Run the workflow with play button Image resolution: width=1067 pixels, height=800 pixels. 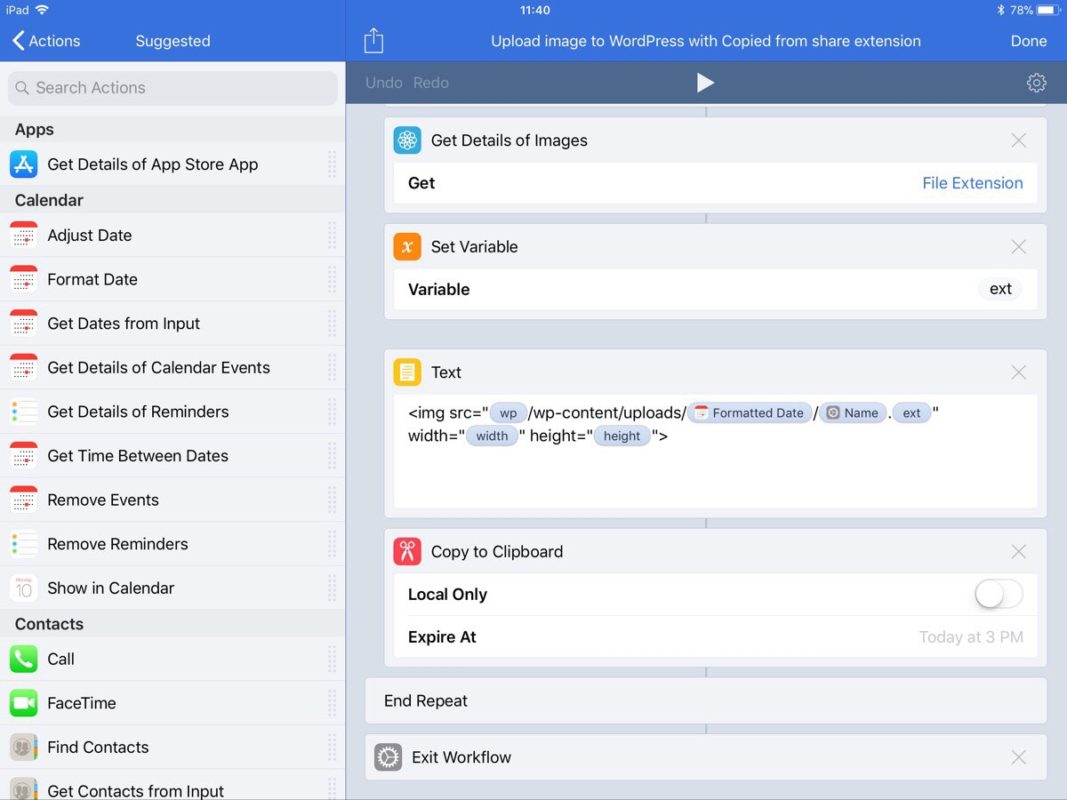pyautogui.click(x=705, y=83)
